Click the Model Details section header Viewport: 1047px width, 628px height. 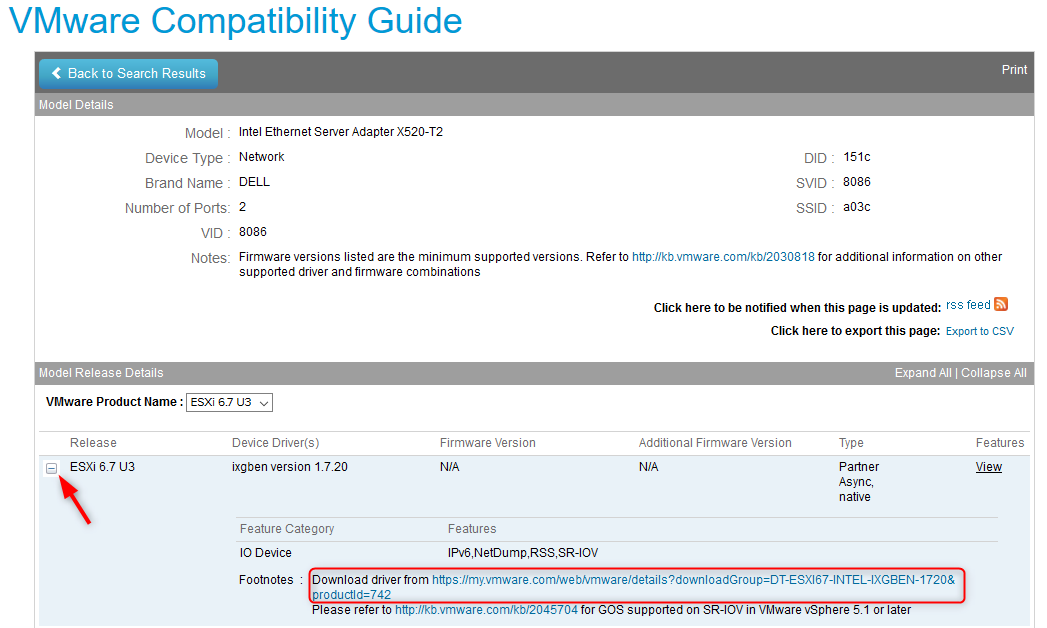76,105
